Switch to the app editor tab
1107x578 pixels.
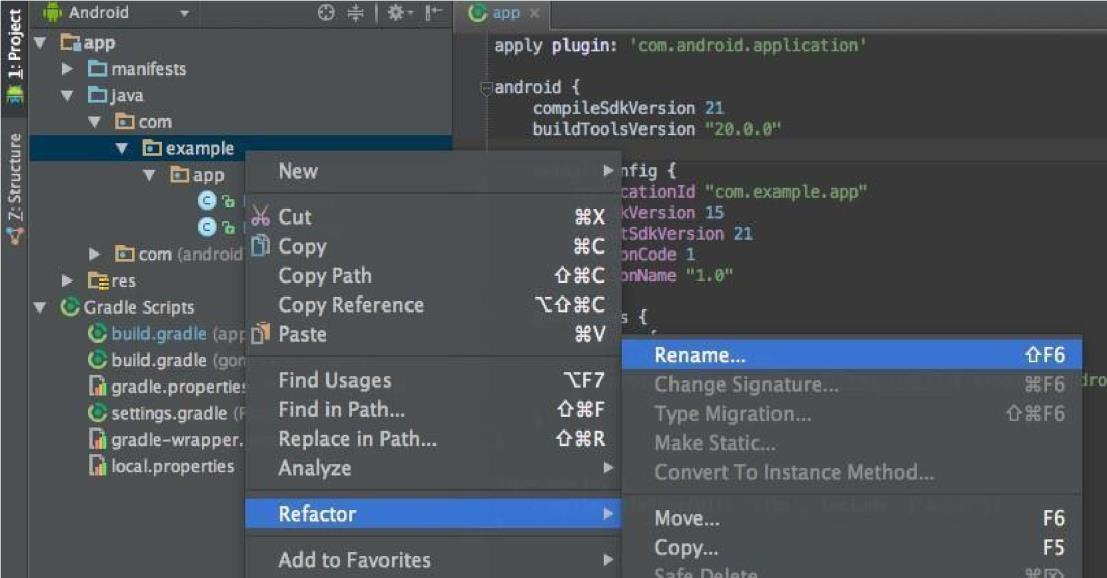(503, 13)
